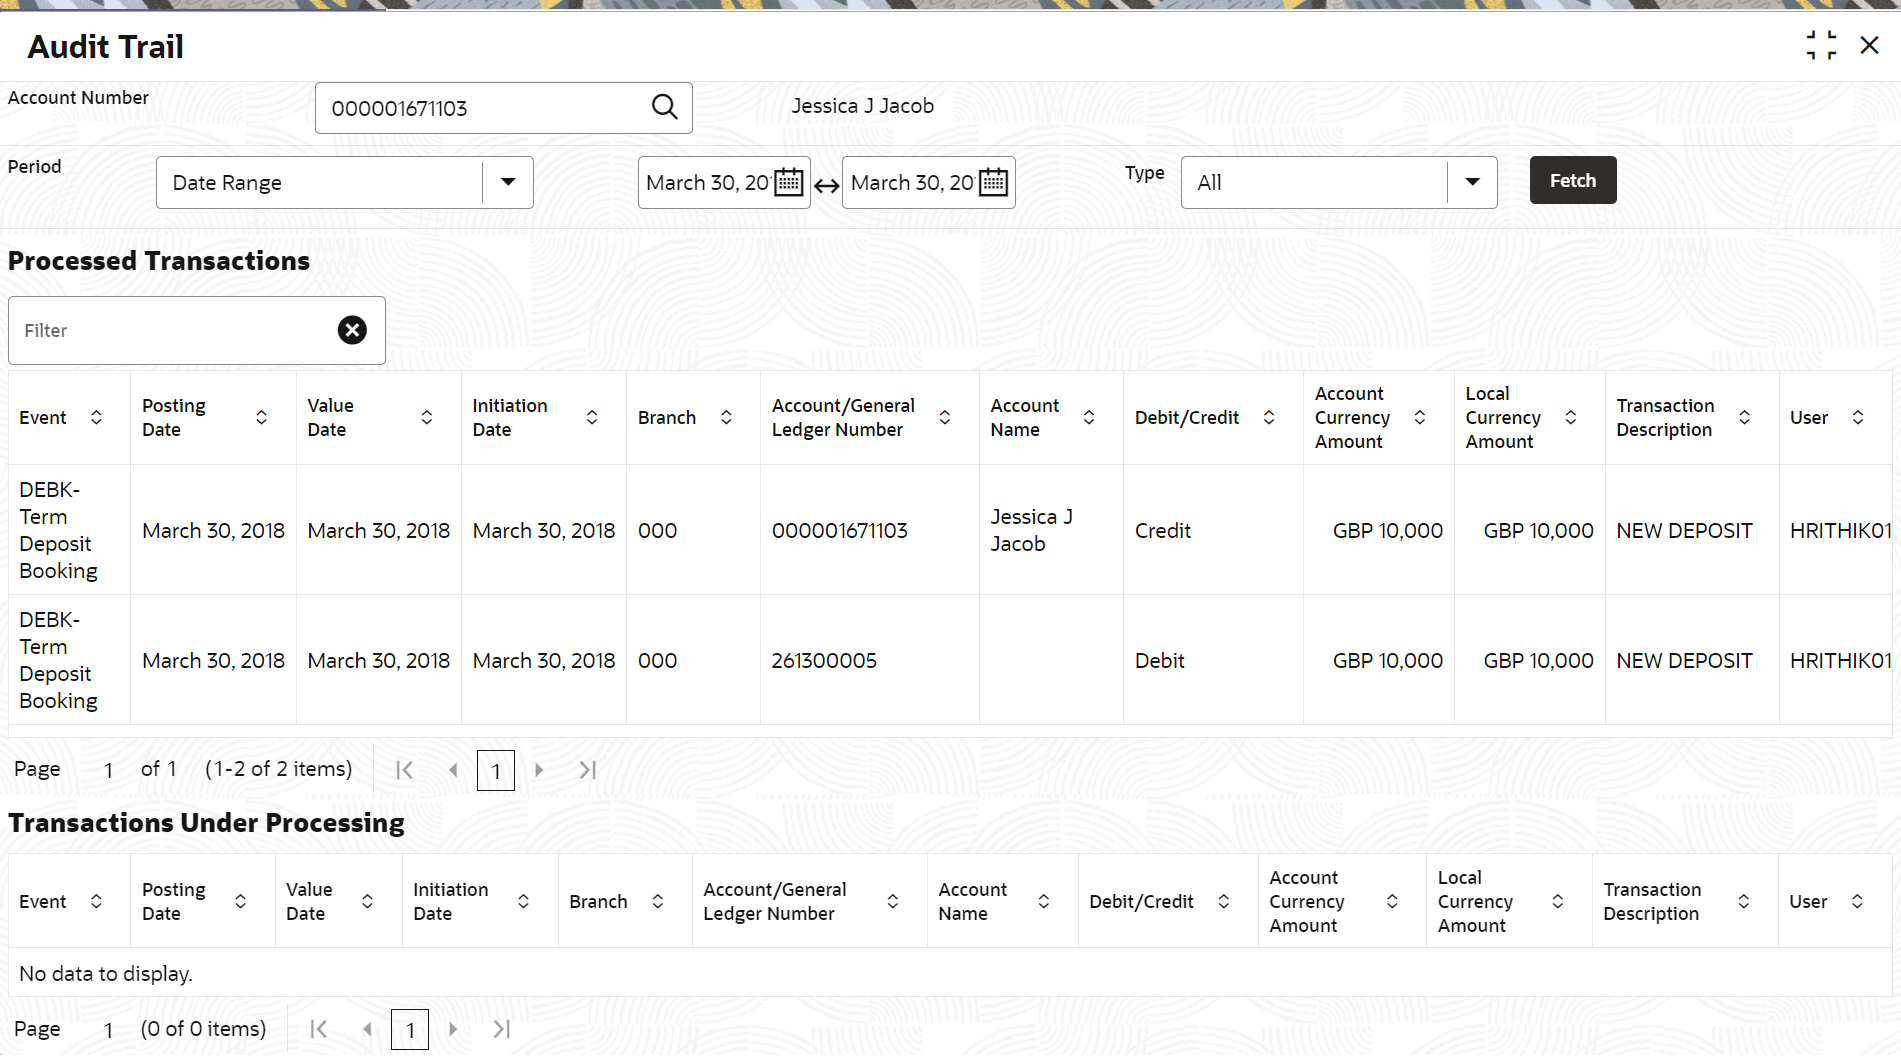Select page 1 in Processed Transactions pagination
The image size is (1901, 1057).
(x=496, y=771)
